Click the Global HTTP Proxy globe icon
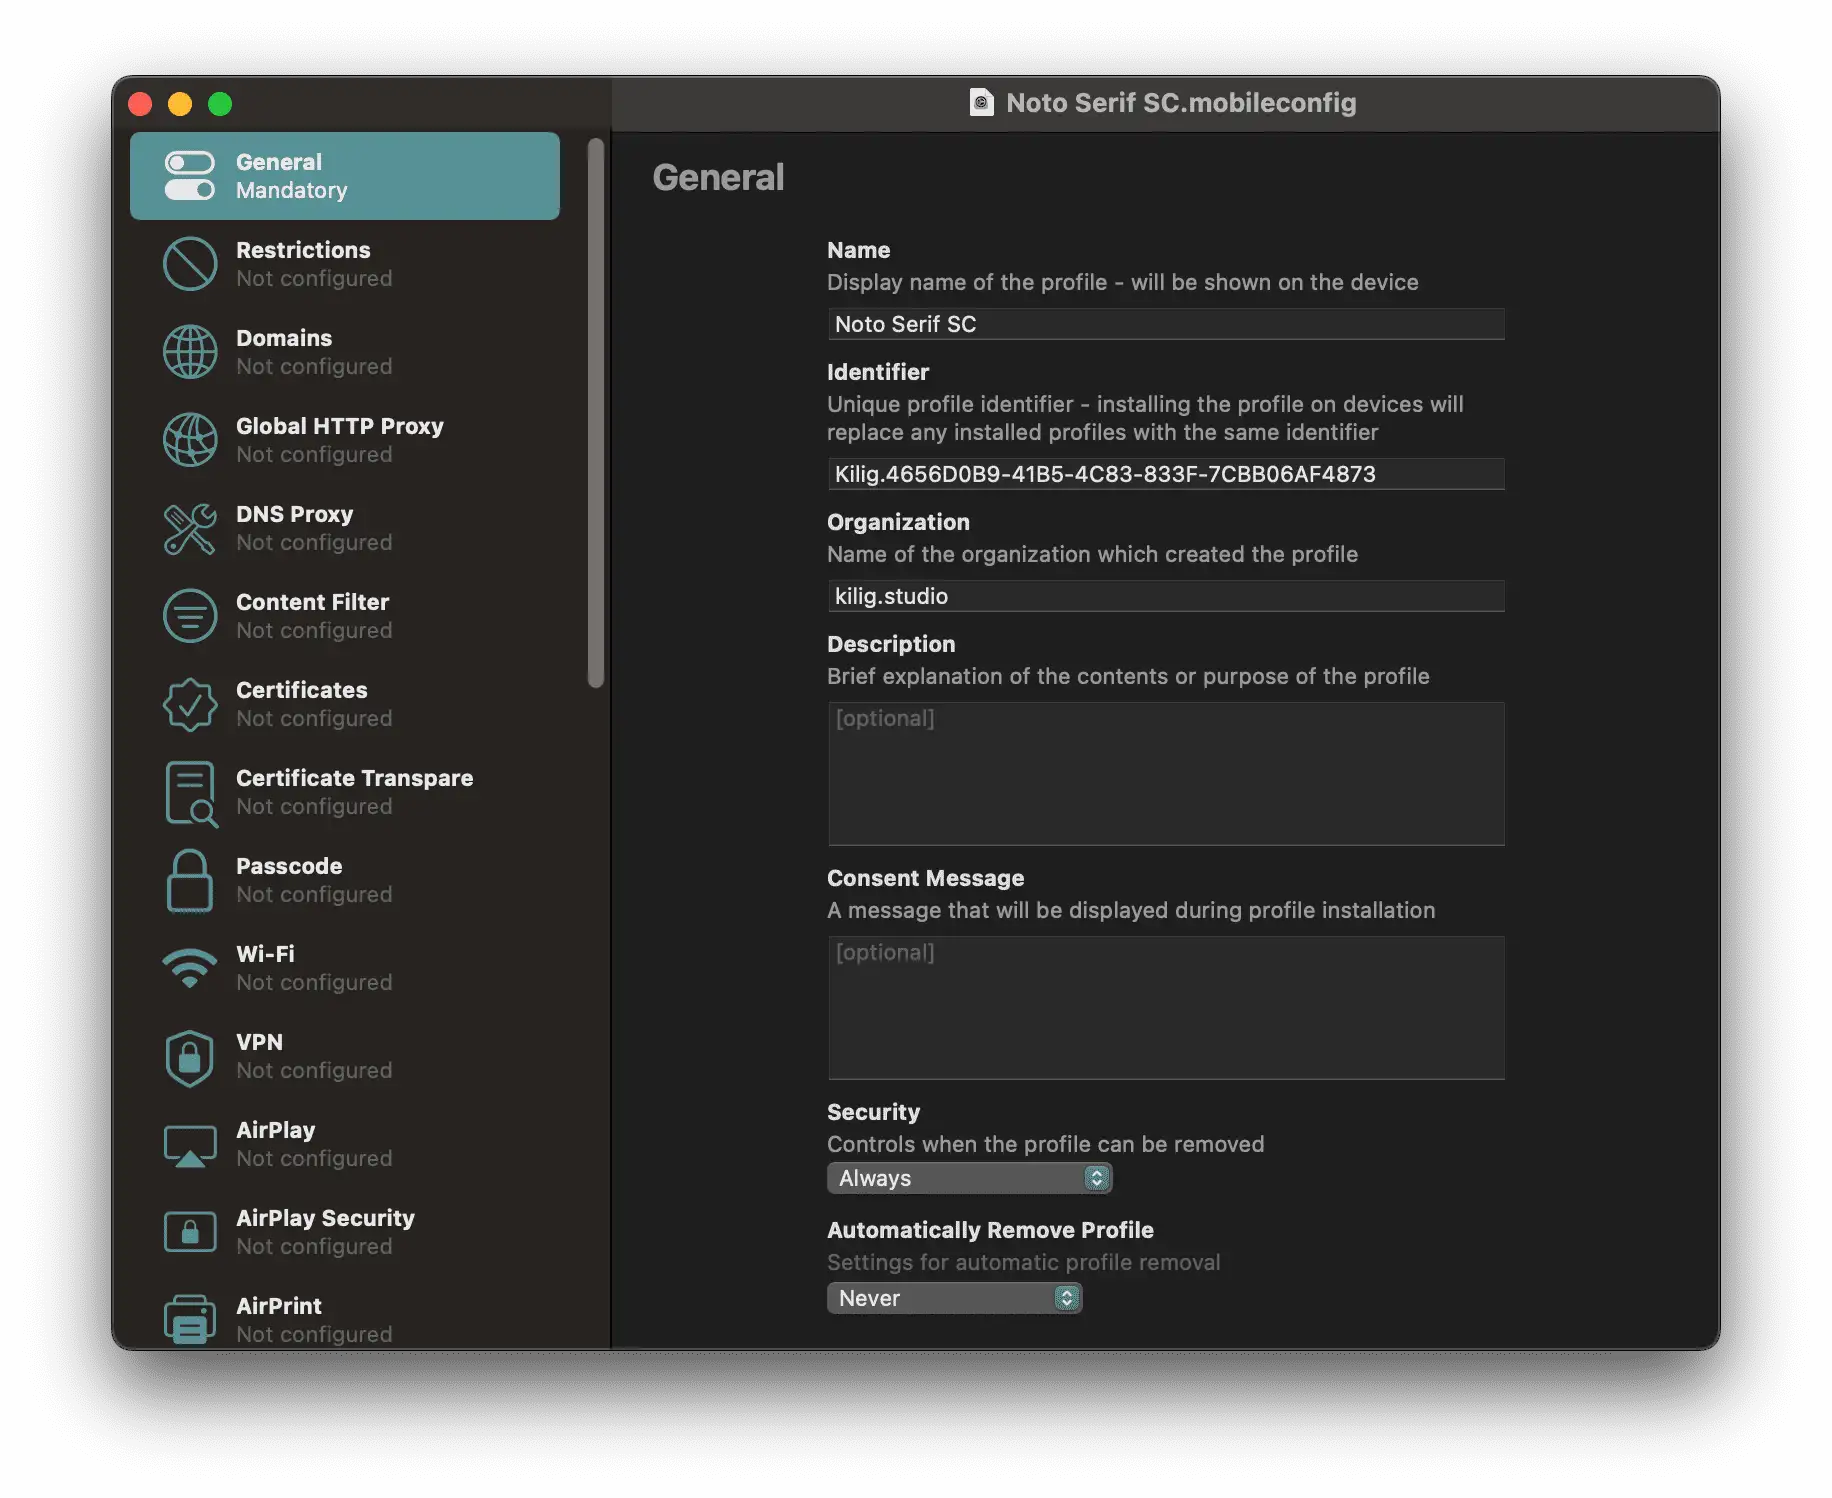The image size is (1832, 1498). (x=190, y=440)
